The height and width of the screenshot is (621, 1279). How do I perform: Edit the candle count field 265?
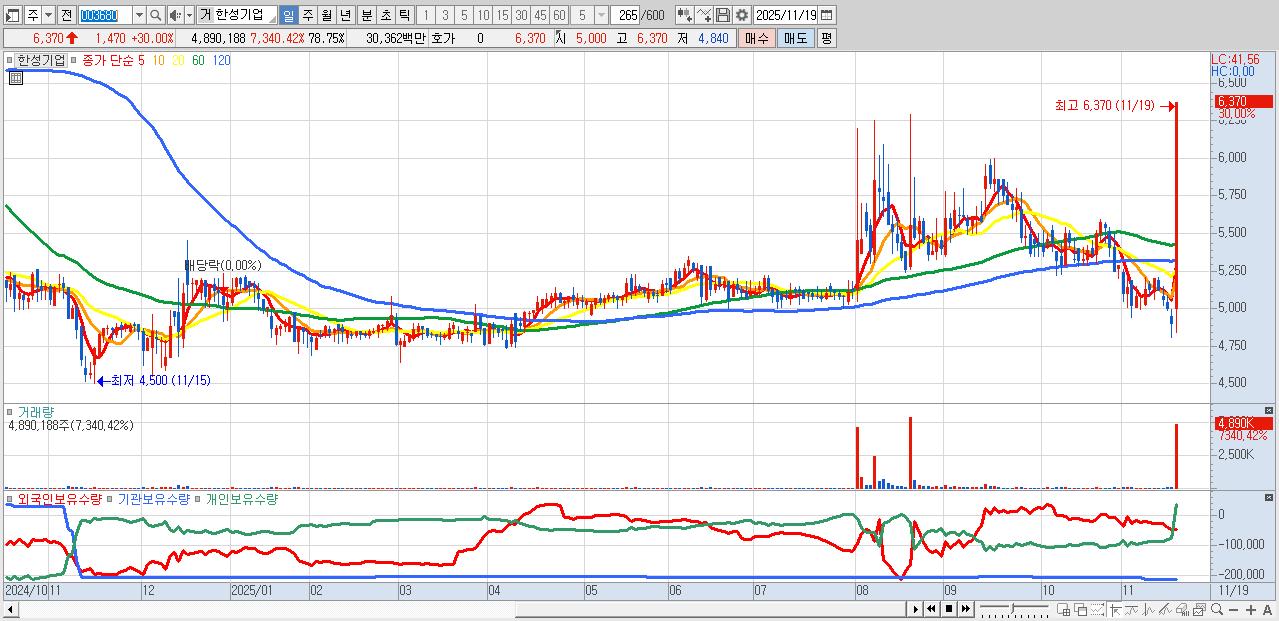tap(625, 15)
